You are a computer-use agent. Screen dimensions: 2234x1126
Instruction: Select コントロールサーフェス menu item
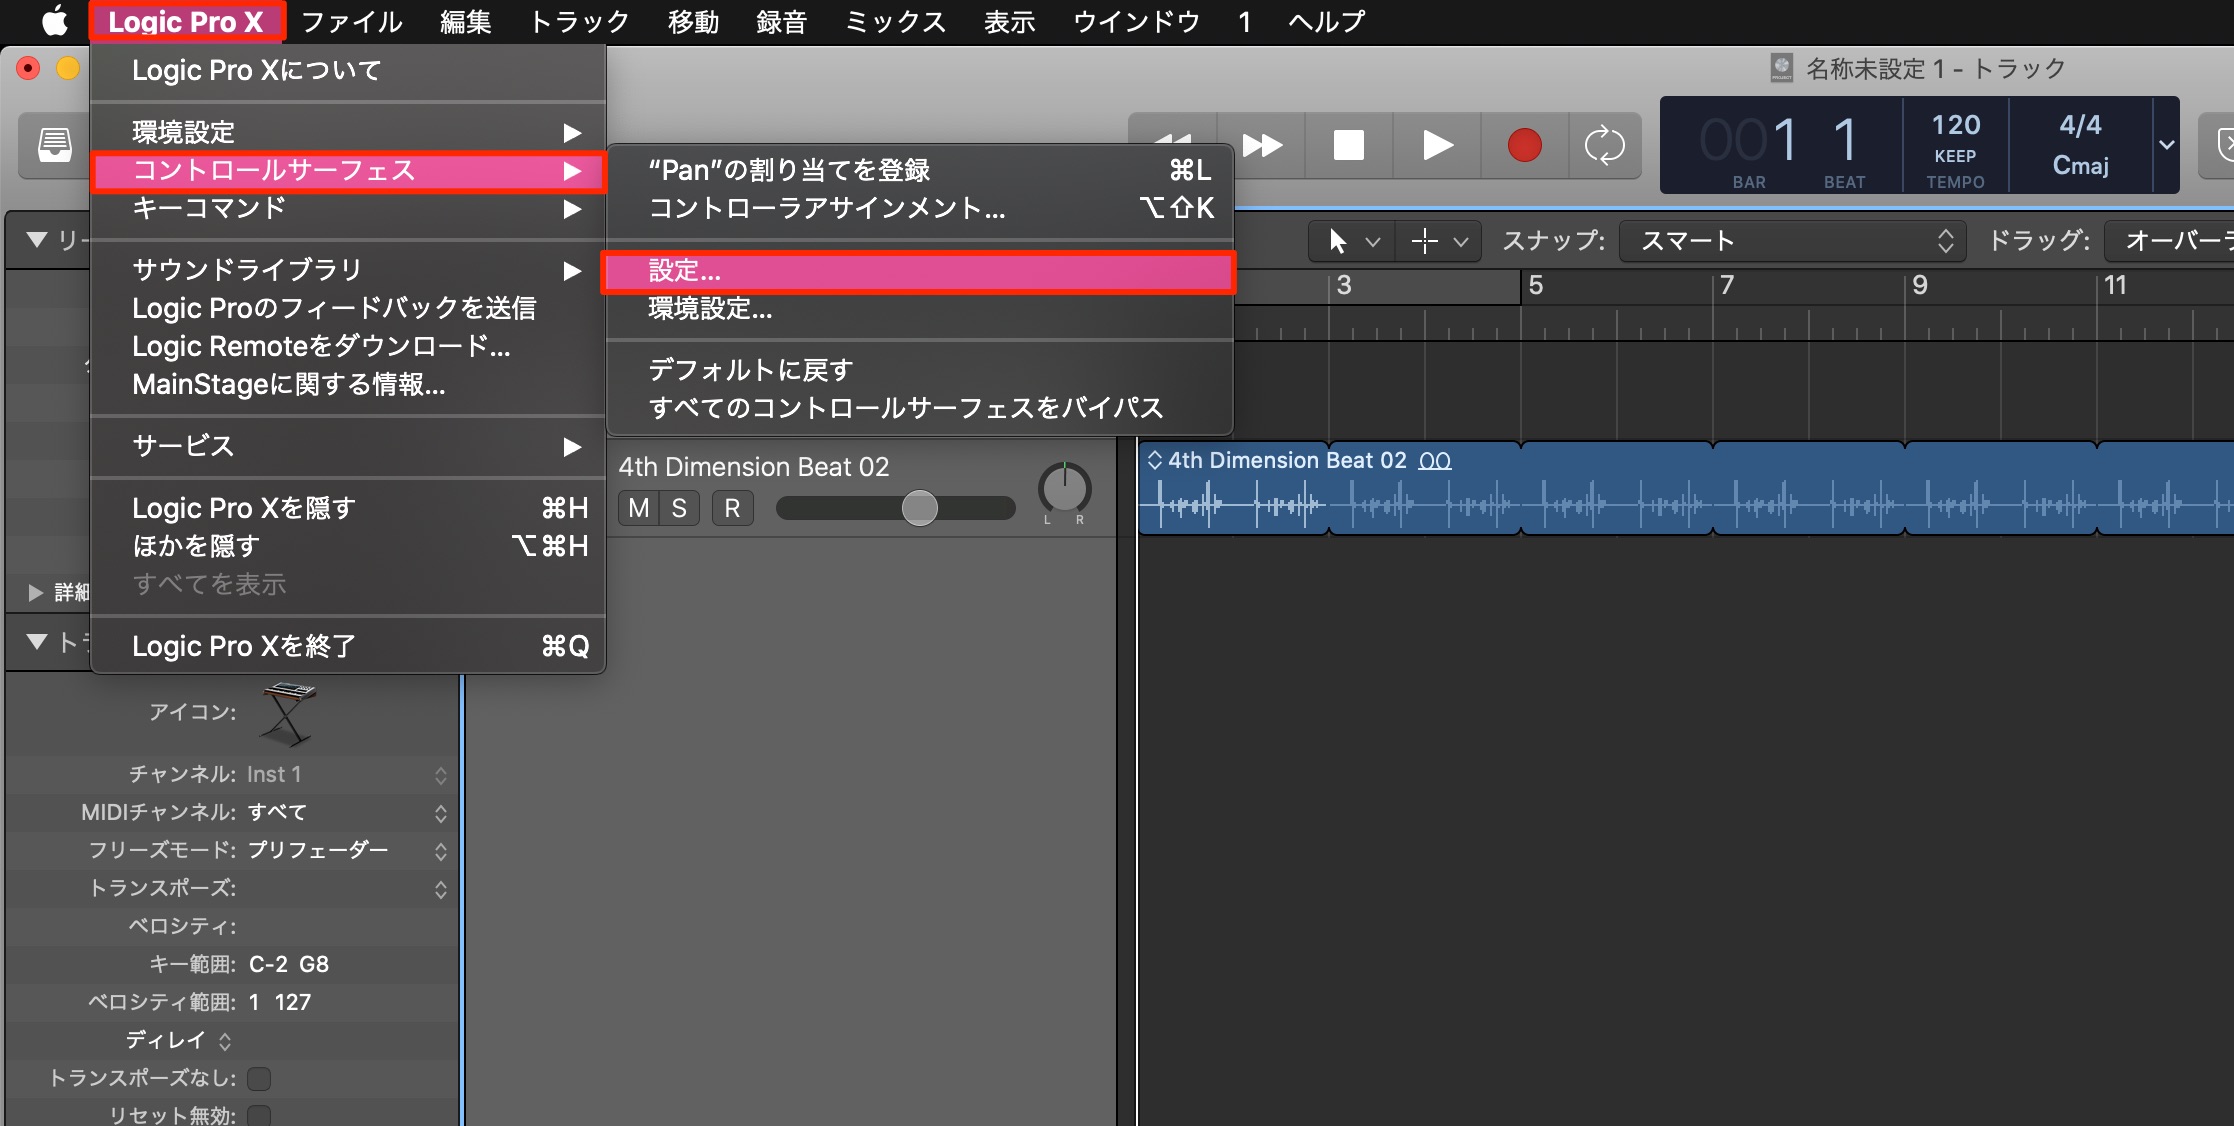[348, 170]
